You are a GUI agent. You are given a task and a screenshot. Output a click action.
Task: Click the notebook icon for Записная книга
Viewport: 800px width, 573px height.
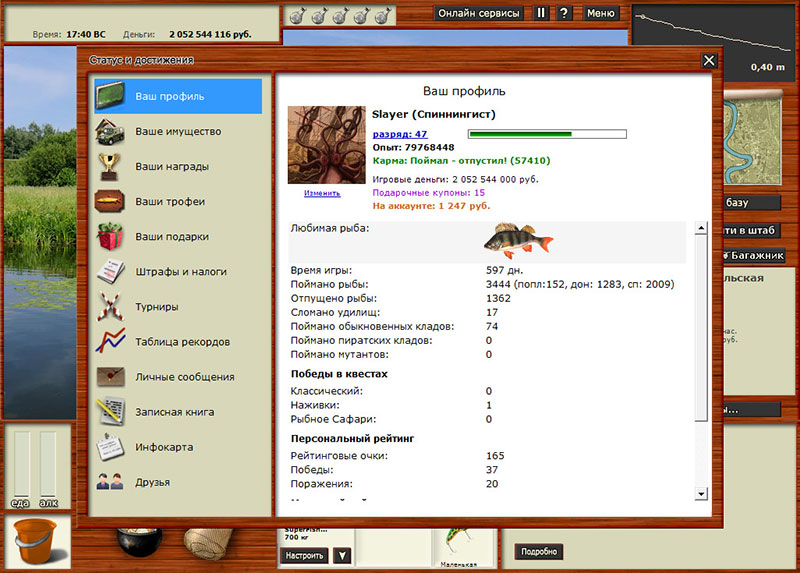(x=110, y=411)
